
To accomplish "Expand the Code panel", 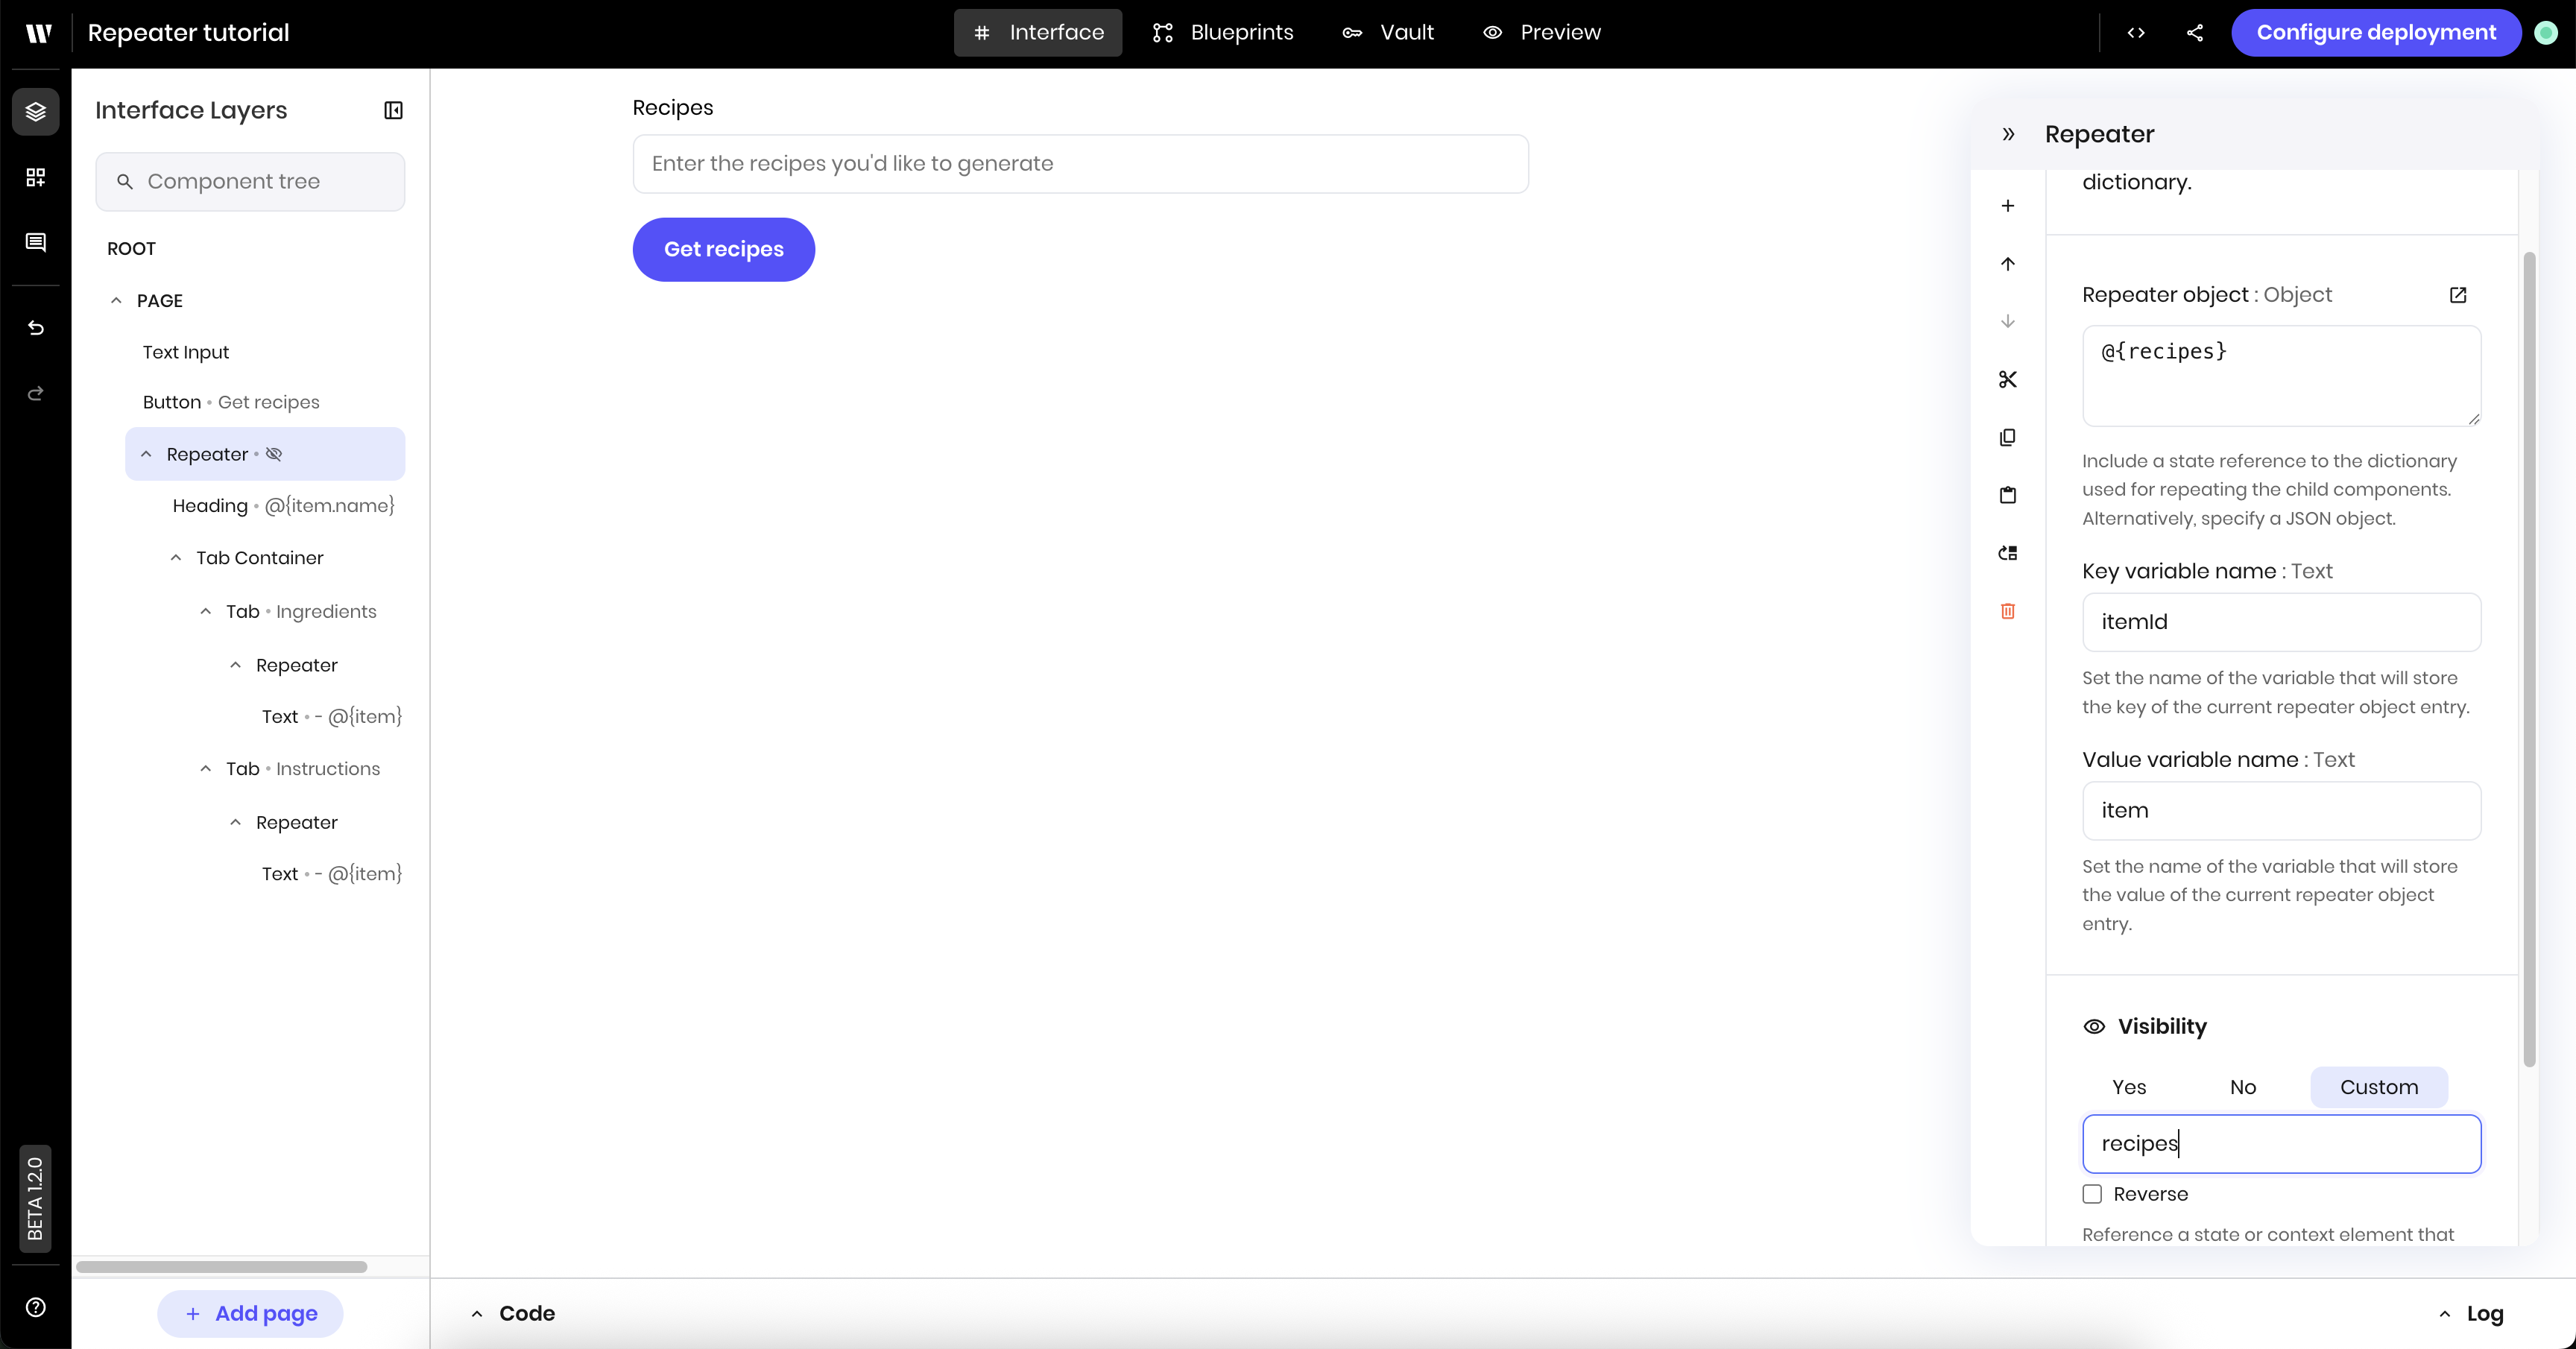I will point(513,1313).
